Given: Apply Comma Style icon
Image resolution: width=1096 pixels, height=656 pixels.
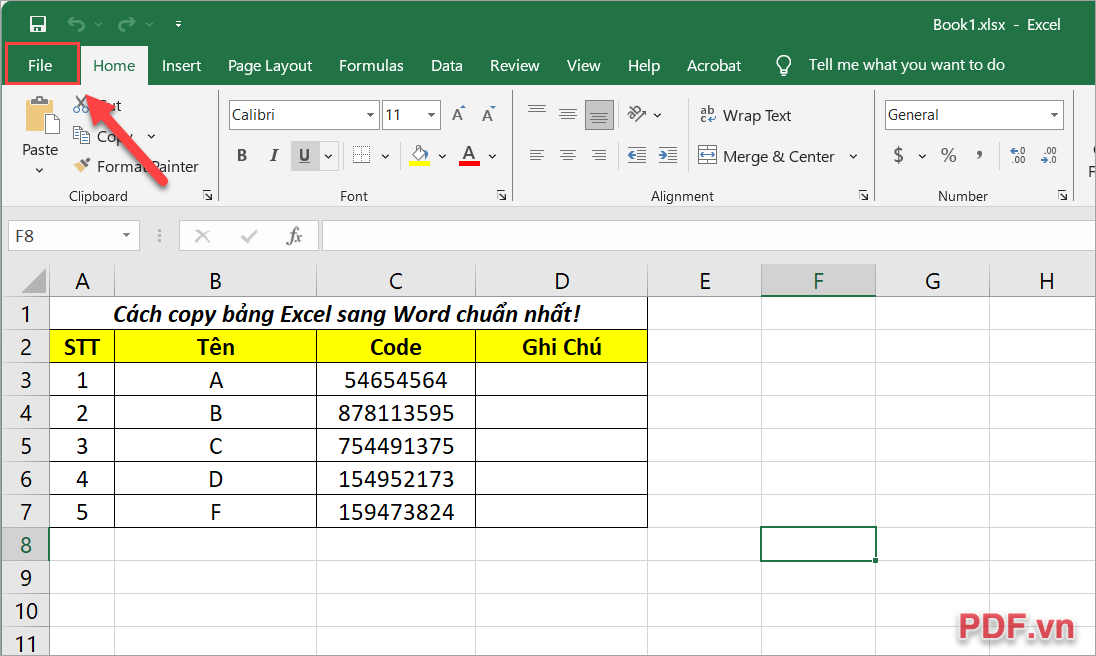Looking at the screenshot, I should pyautogui.click(x=979, y=155).
